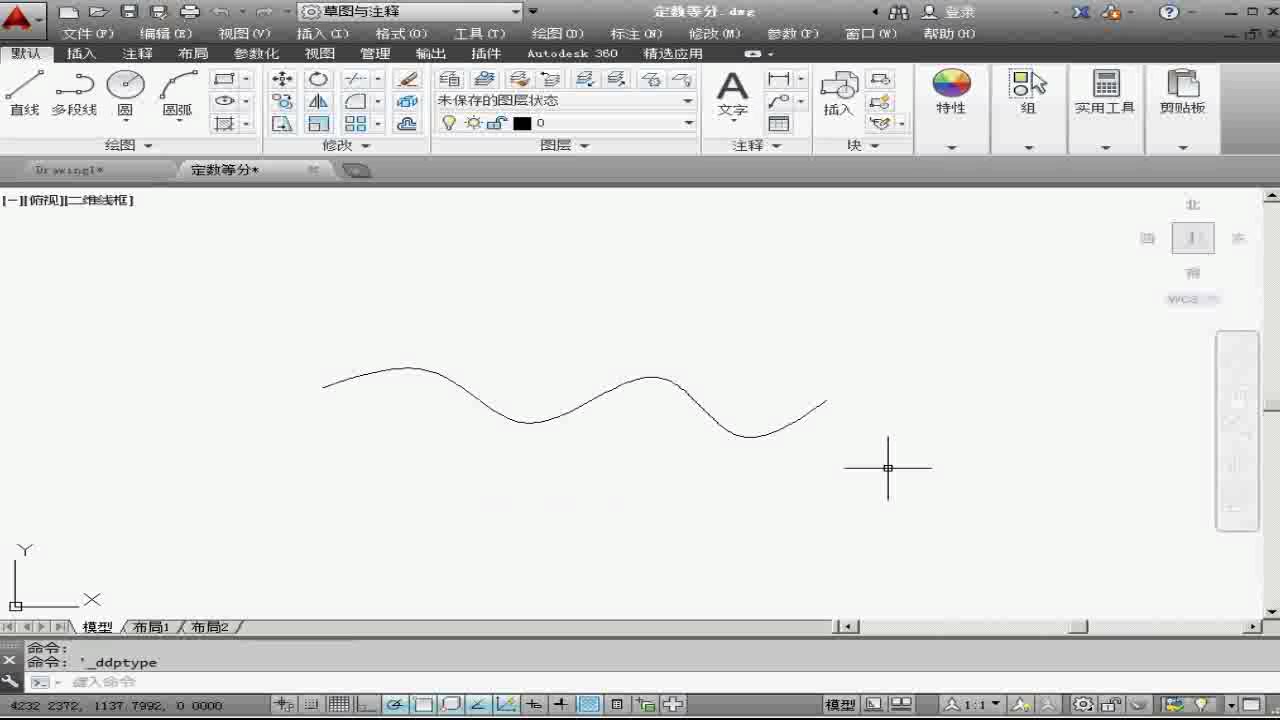Viewport: 1280px width, 720px height.
Task: Toggle layer freeze sun icon
Action: click(x=473, y=123)
